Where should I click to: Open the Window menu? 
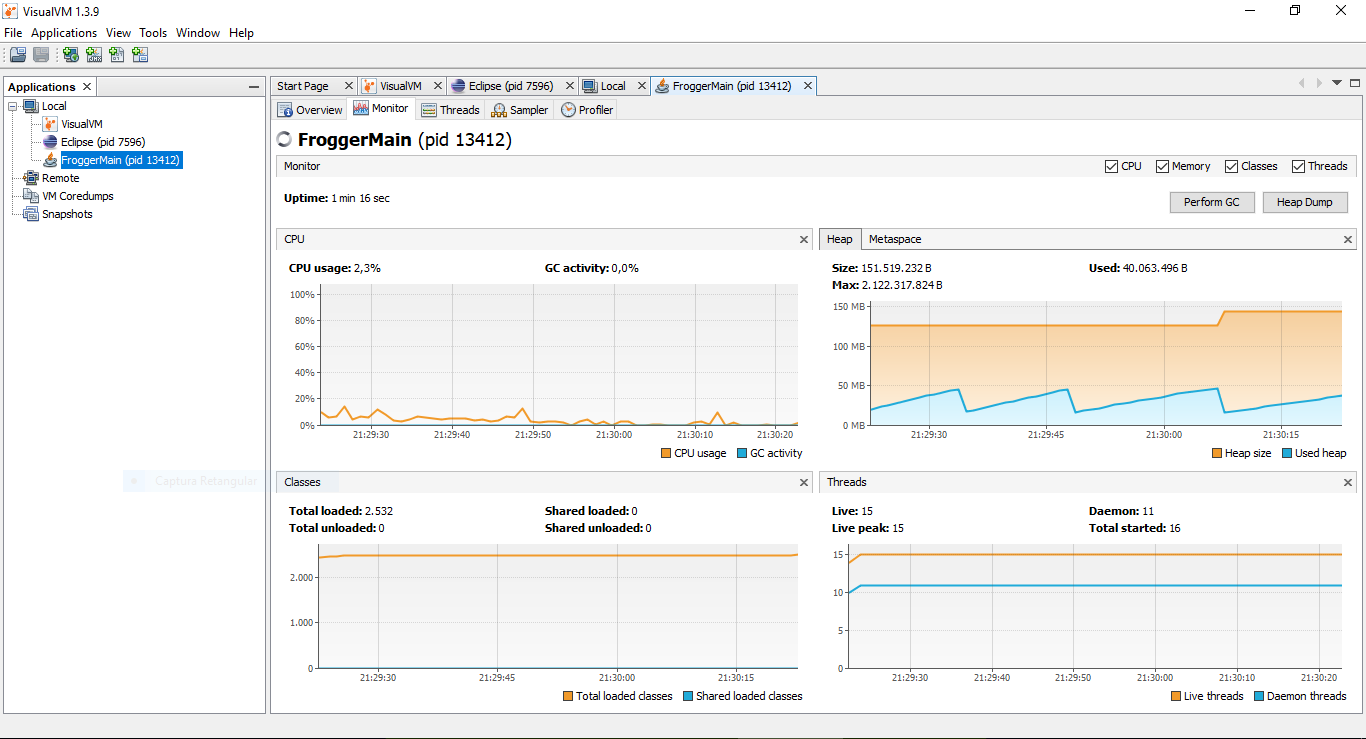coord(198,33)
